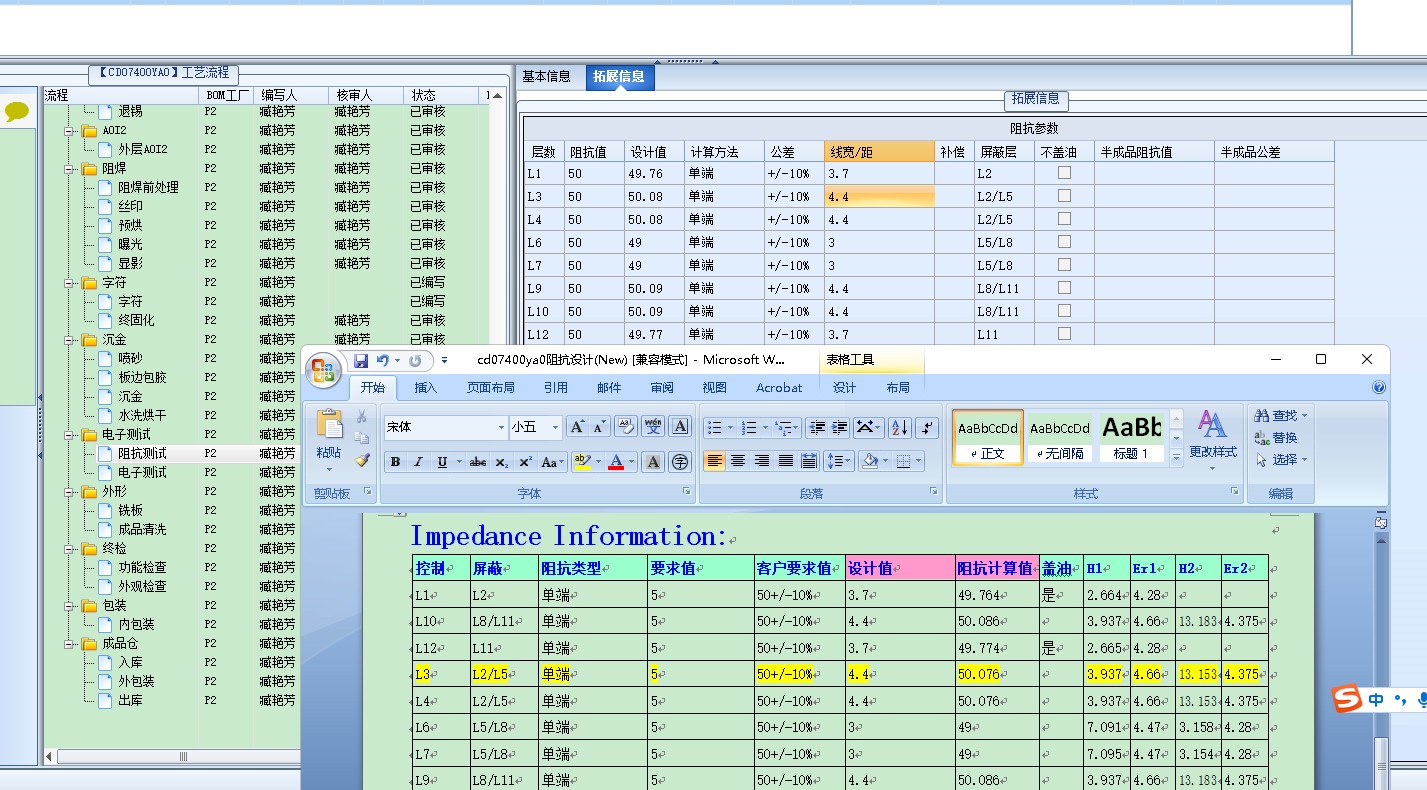This screenshot has height=790, width=1427.
Task: Collapse the 成品仓 tree node
Action: [70, 644]
